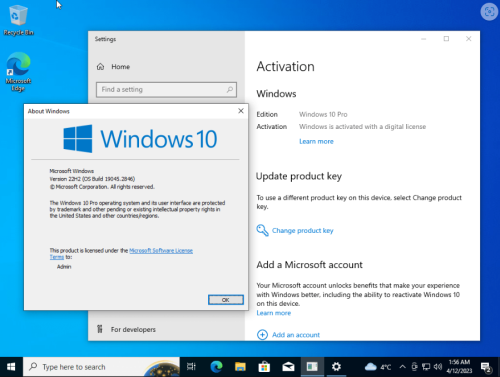Click the Activation page heading
Image resolution: width=500 pixels, height=377 pixels.
click(x=285, y=67)
